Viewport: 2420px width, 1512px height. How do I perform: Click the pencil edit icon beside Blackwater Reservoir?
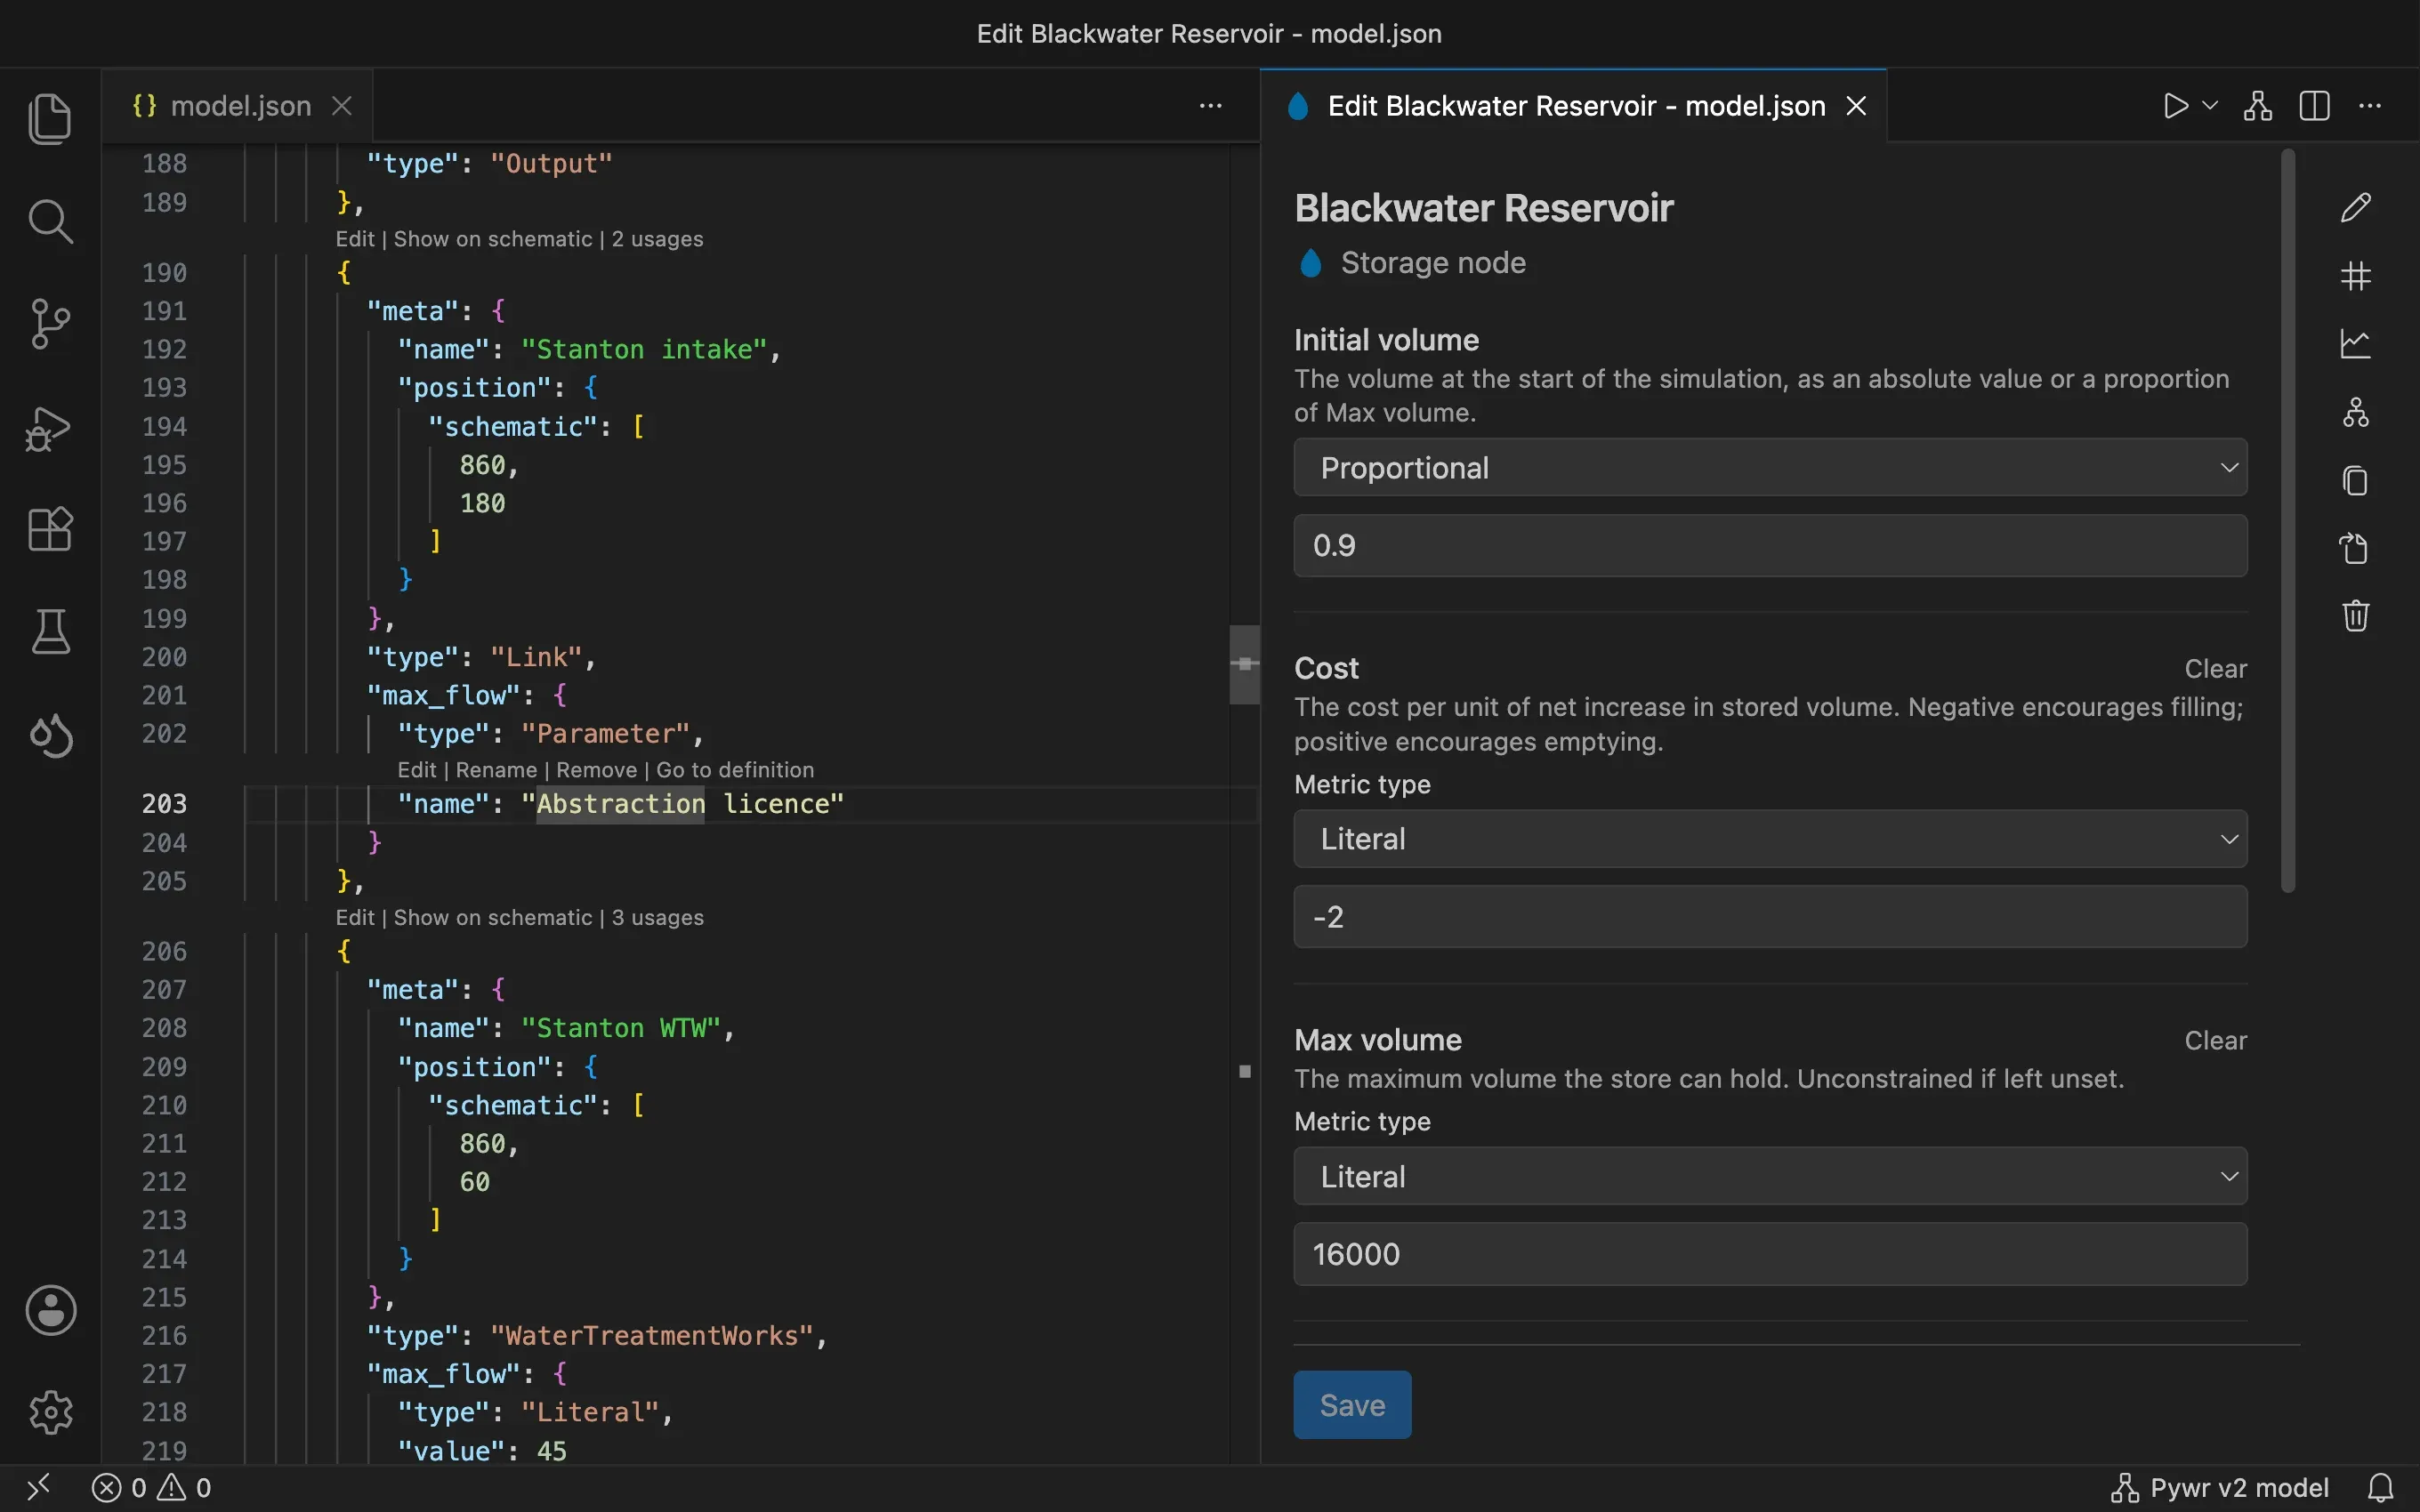2355,207
